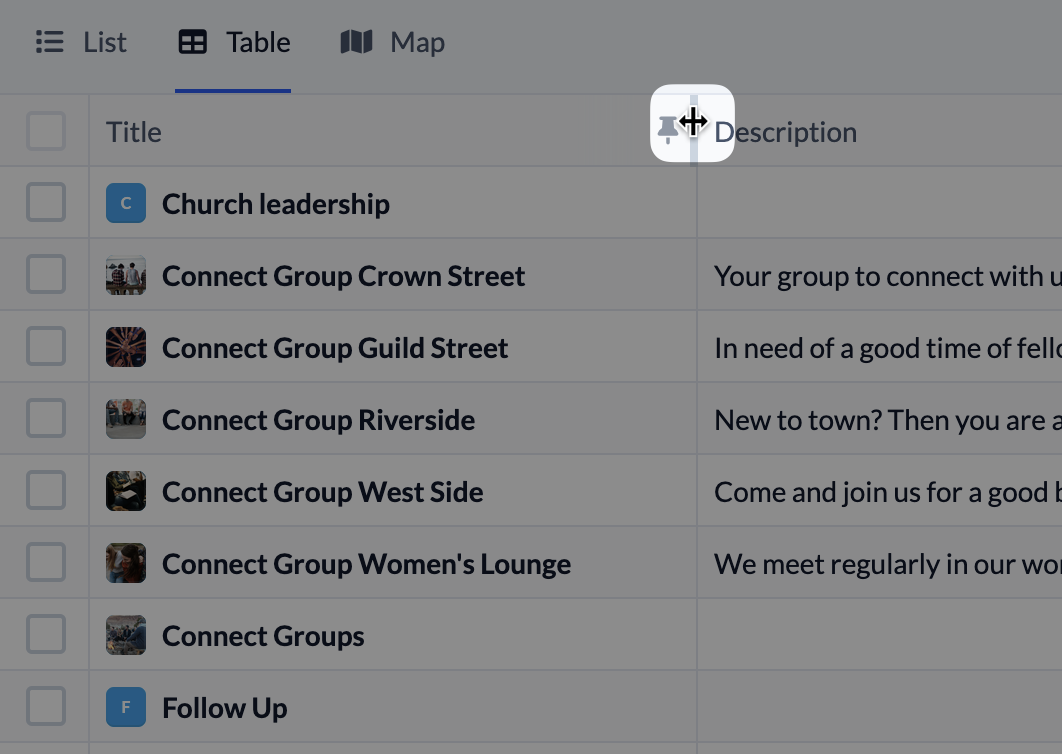Select the Connect Group West Side checkbox
Screen dimensions: 1062x754
click(x=46, y=490)
